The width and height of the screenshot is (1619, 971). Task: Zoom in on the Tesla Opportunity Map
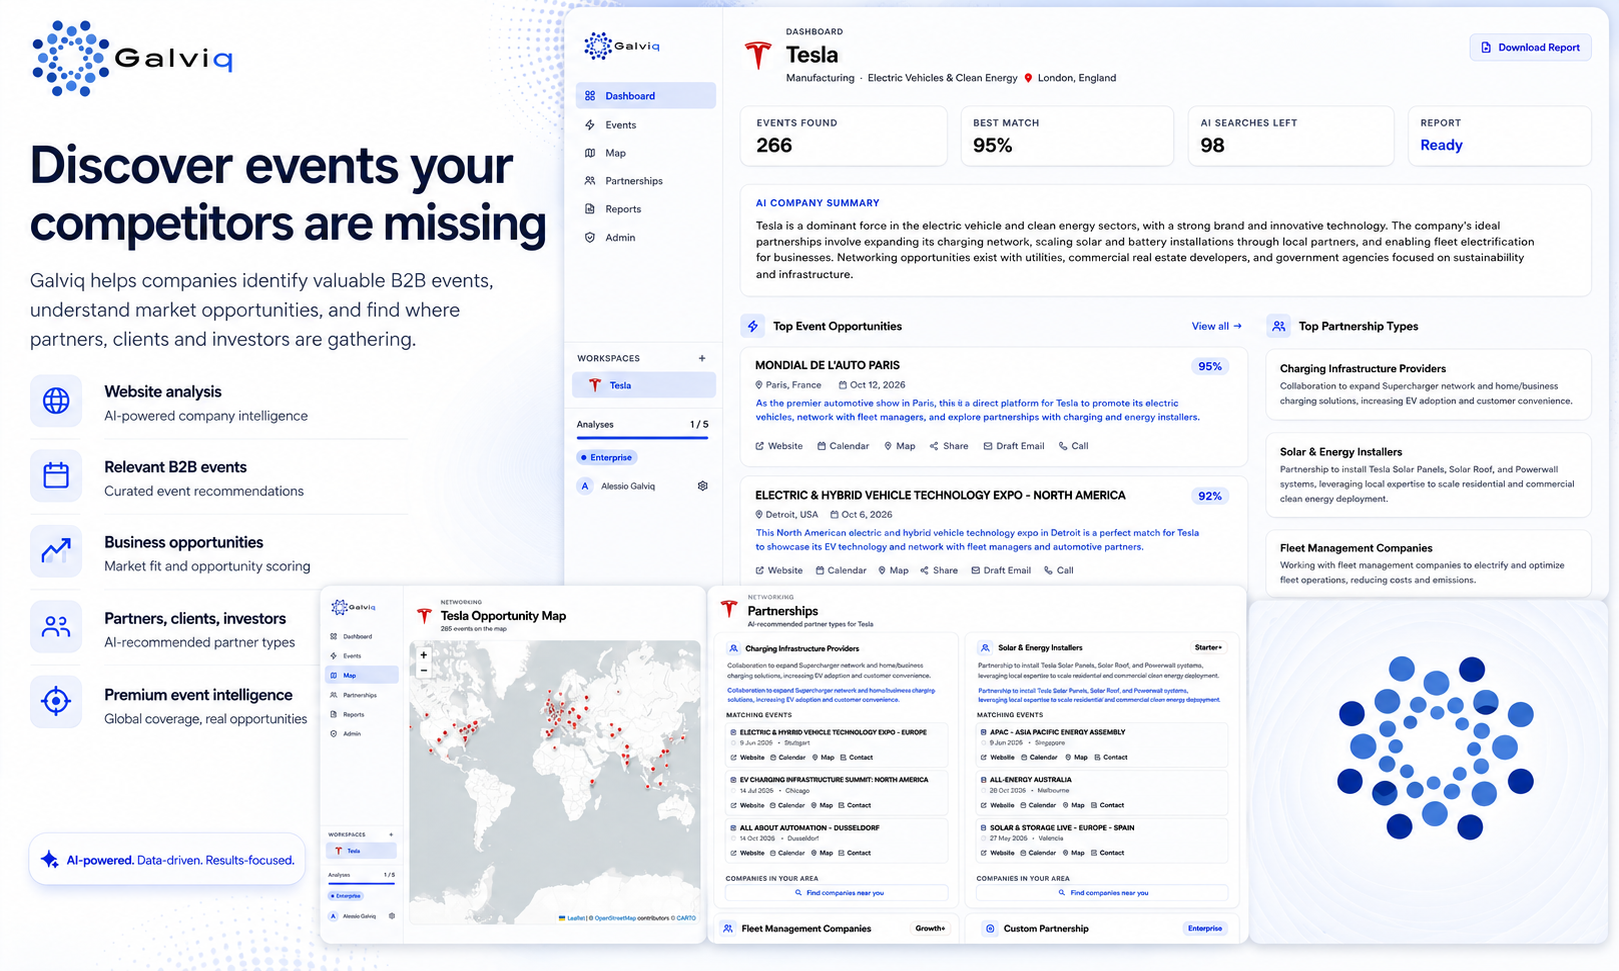point(424,655)
